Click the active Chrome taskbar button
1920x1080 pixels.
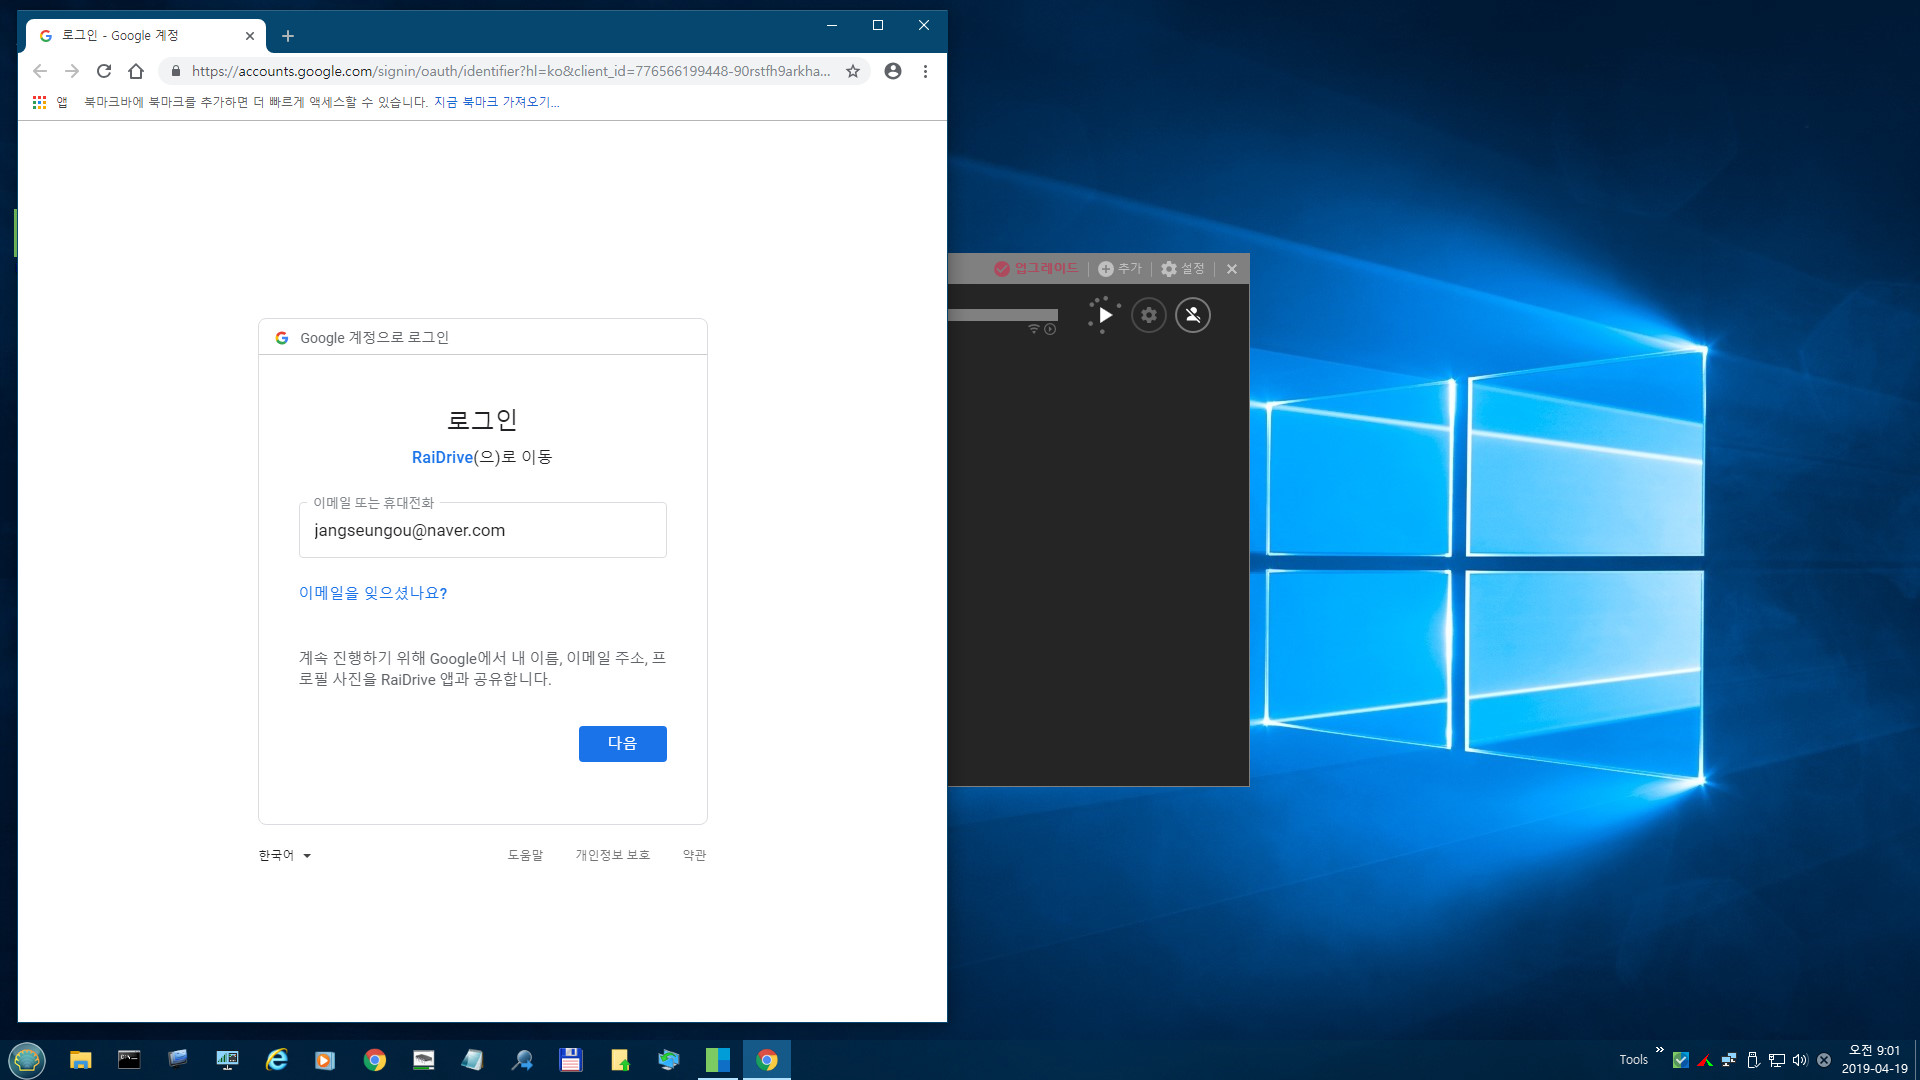[x=767, y=1060]
